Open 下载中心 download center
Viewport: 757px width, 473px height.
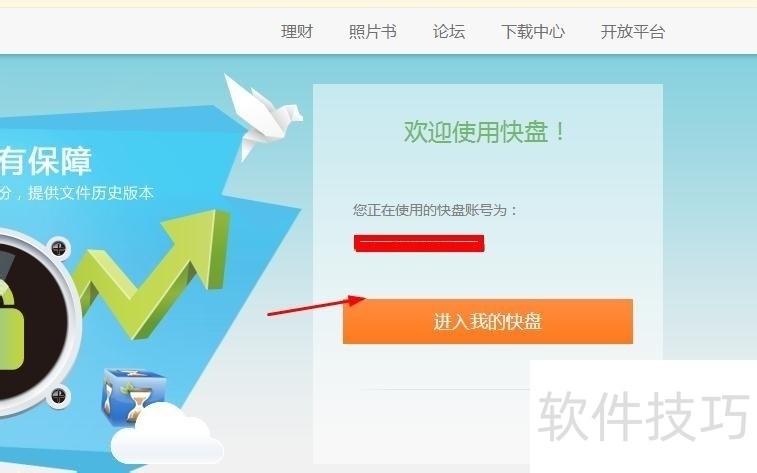tap(533, 32)
